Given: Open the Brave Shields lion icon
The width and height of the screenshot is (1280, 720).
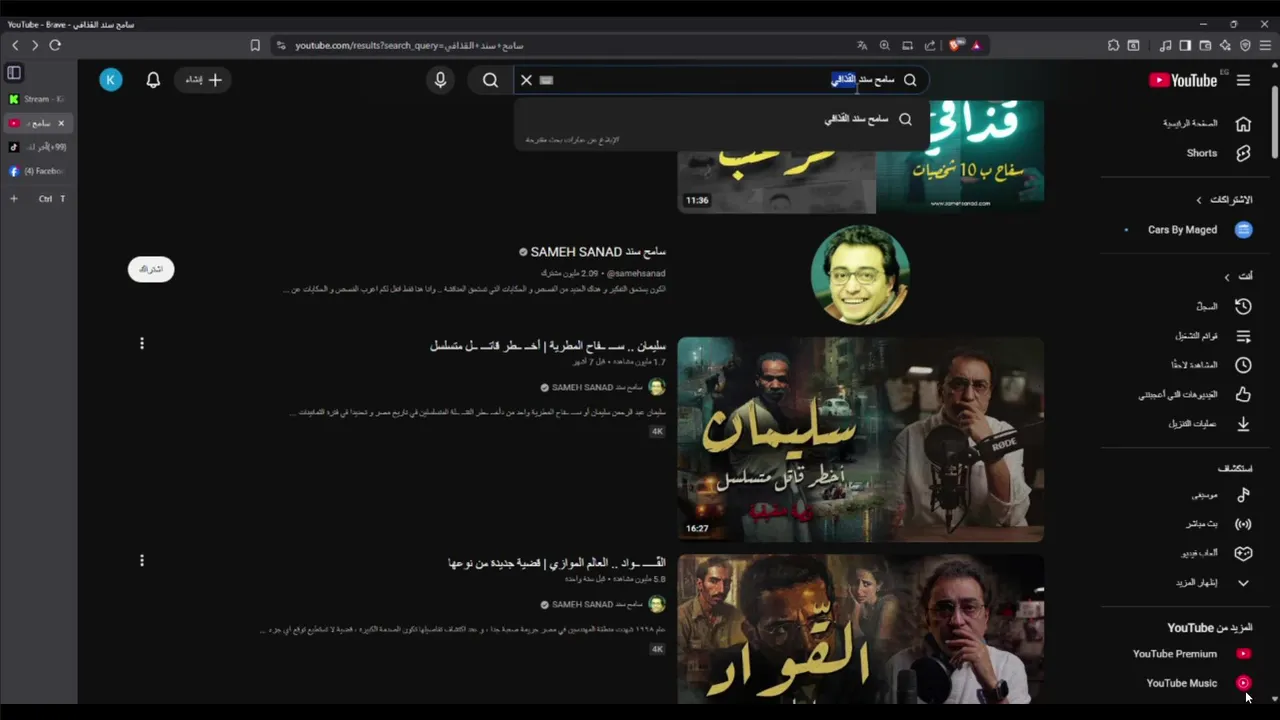Looking at the screenshot, I should coord(956,45).
